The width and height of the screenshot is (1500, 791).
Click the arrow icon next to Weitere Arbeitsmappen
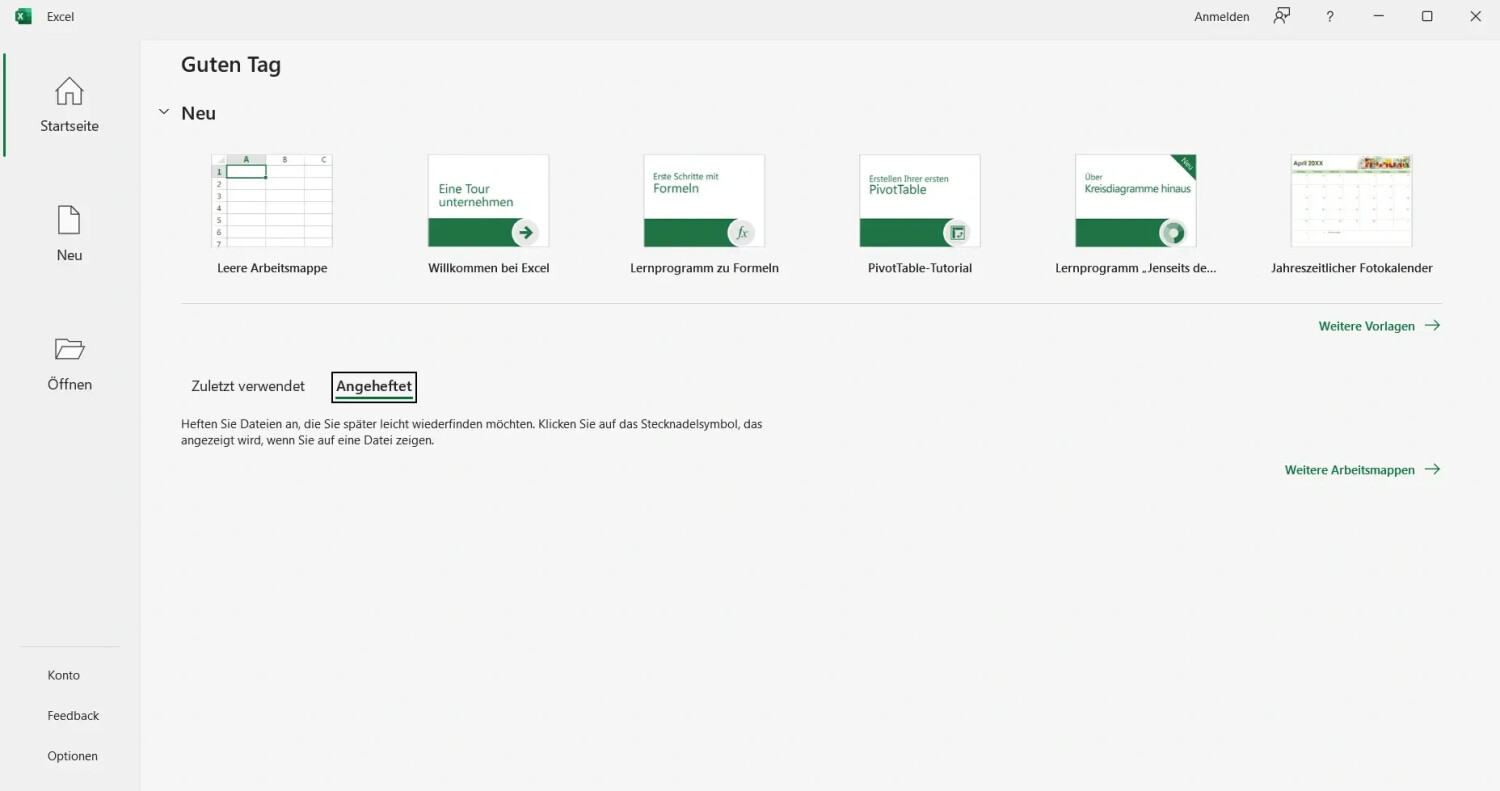coord(1432,469)
